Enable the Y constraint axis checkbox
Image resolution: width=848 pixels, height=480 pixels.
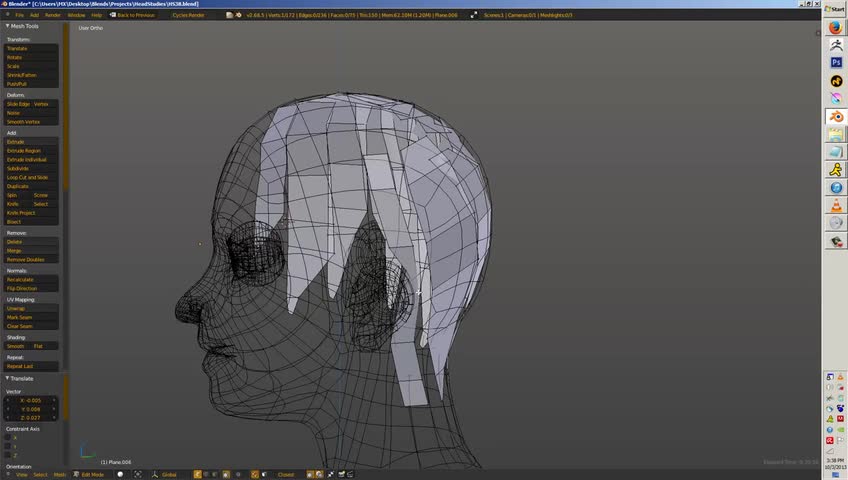pyautogui.click(x=9, y=446)
